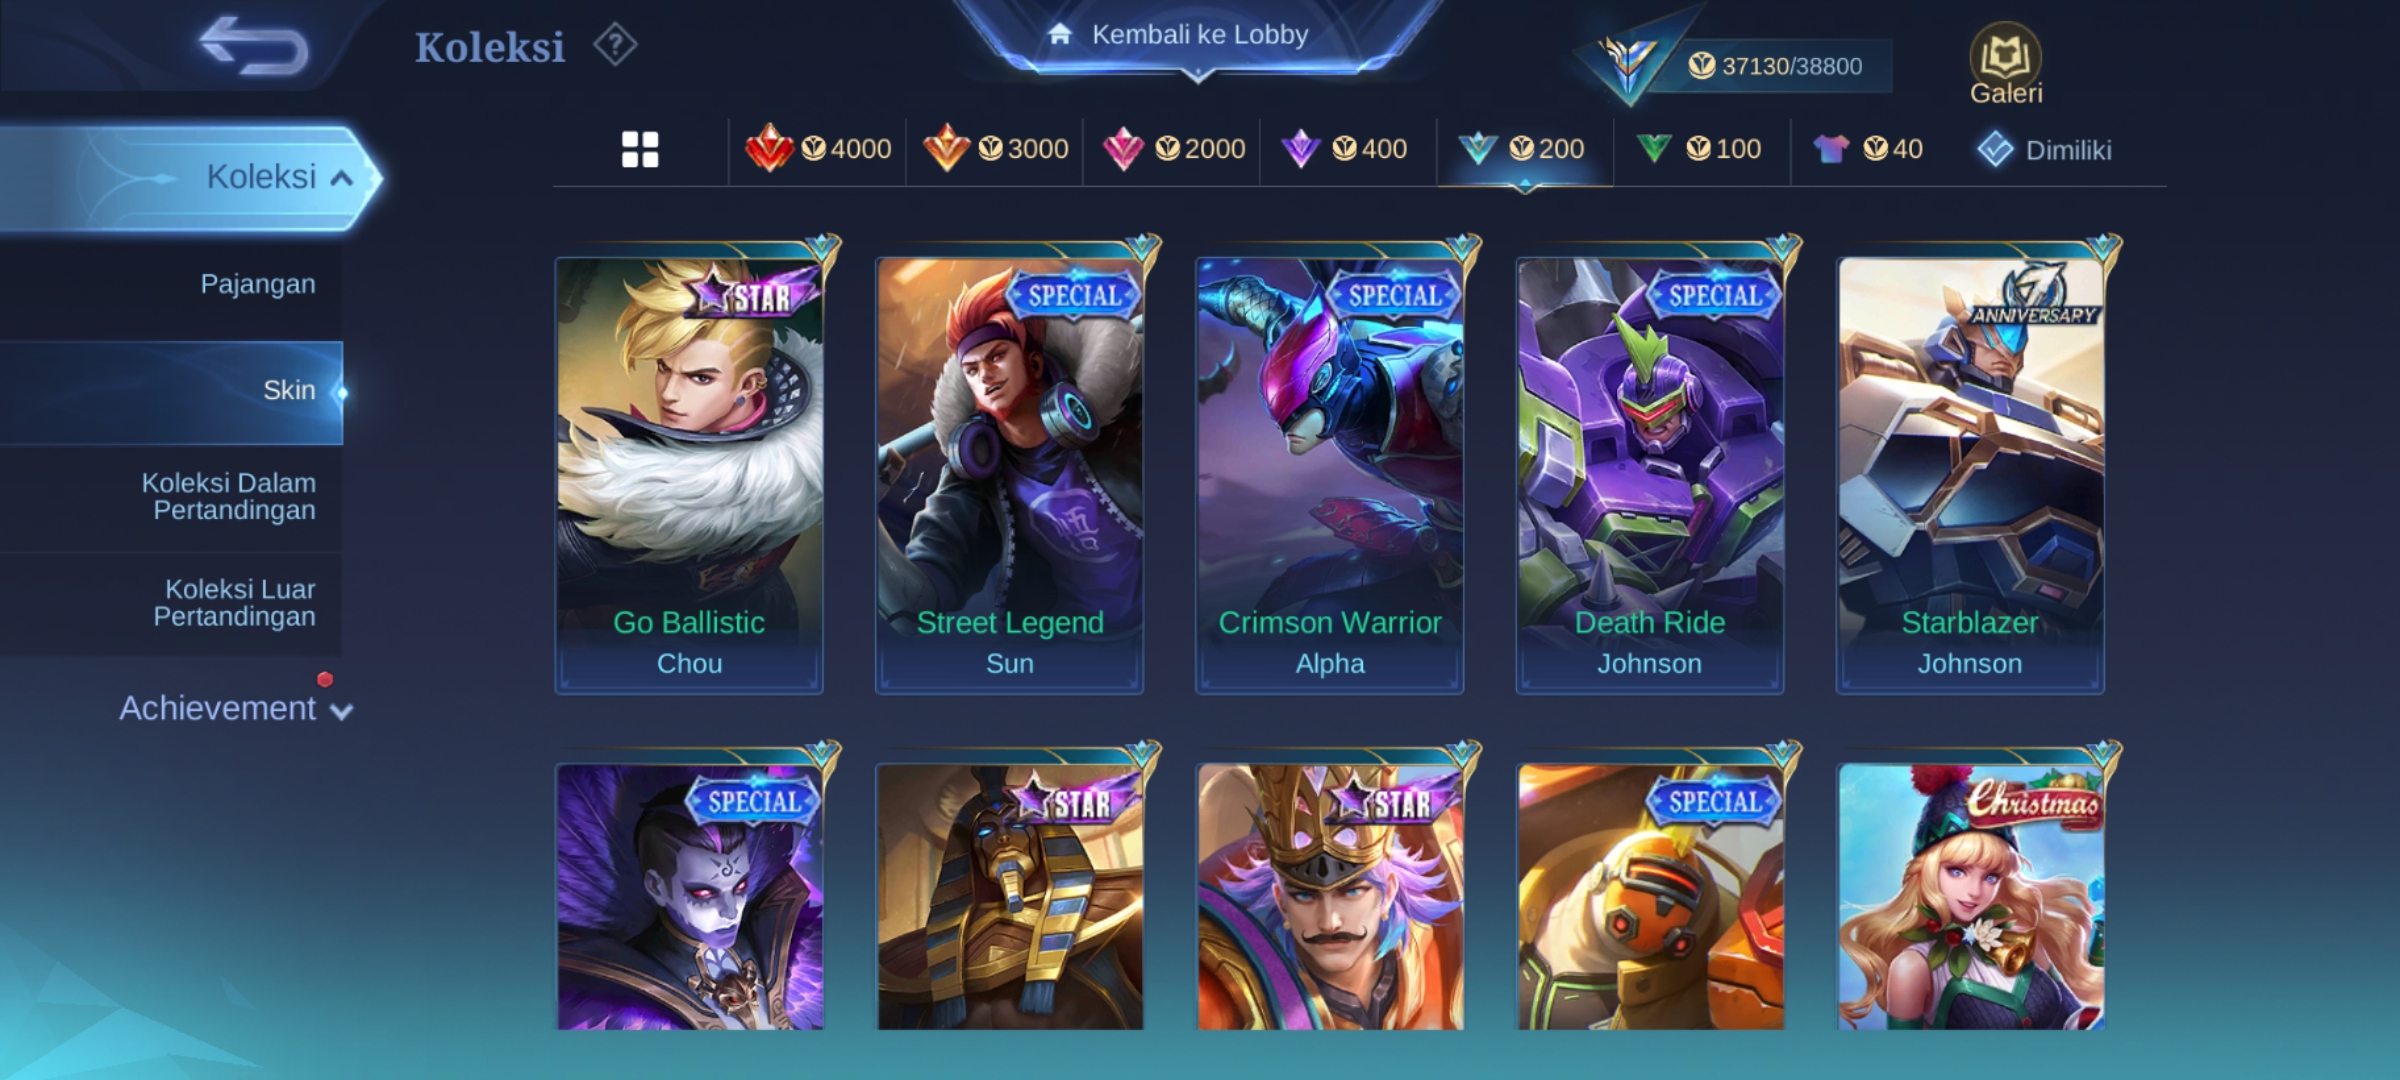This screenshot has width=2400, height=1080.
Task: Select the all-skins grid view icon
Action: [640, 150]
